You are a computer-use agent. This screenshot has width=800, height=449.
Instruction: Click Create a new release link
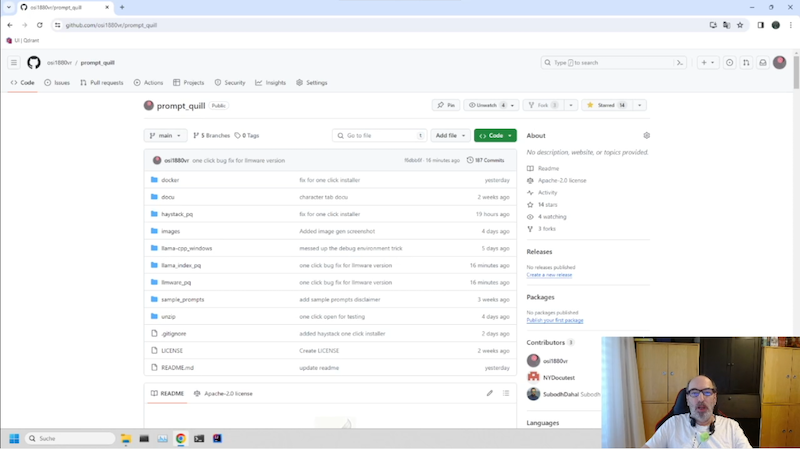click(549, 275)
